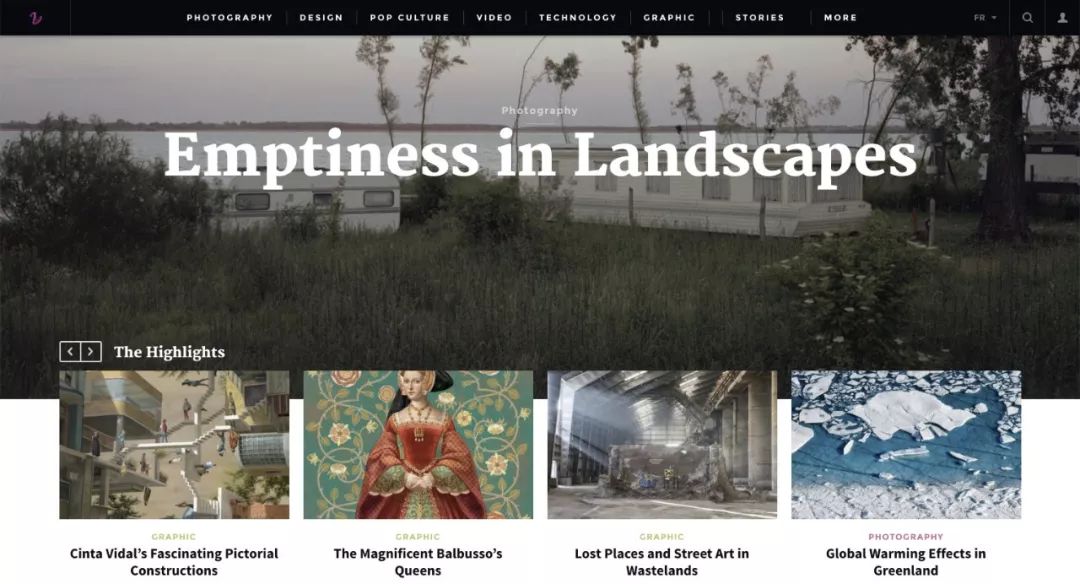The width and height of the screenshot is (1080, 584).
Task: Go to previous highlight with left arrow
Action: coord(70,352)
